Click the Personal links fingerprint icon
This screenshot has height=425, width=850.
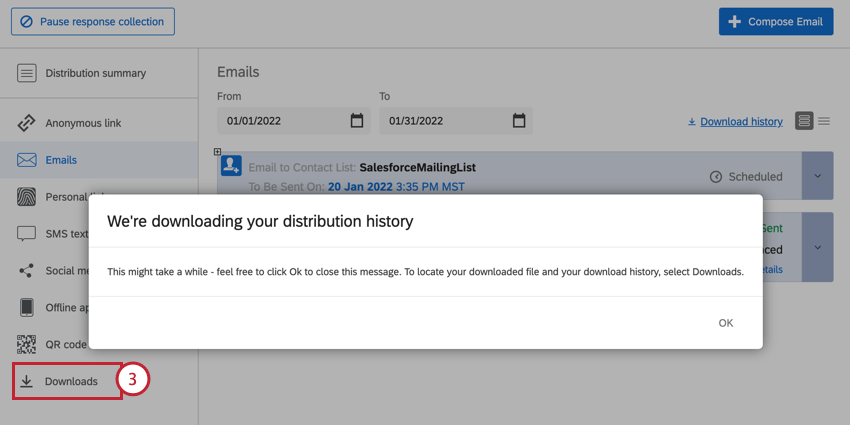(27, 197)
